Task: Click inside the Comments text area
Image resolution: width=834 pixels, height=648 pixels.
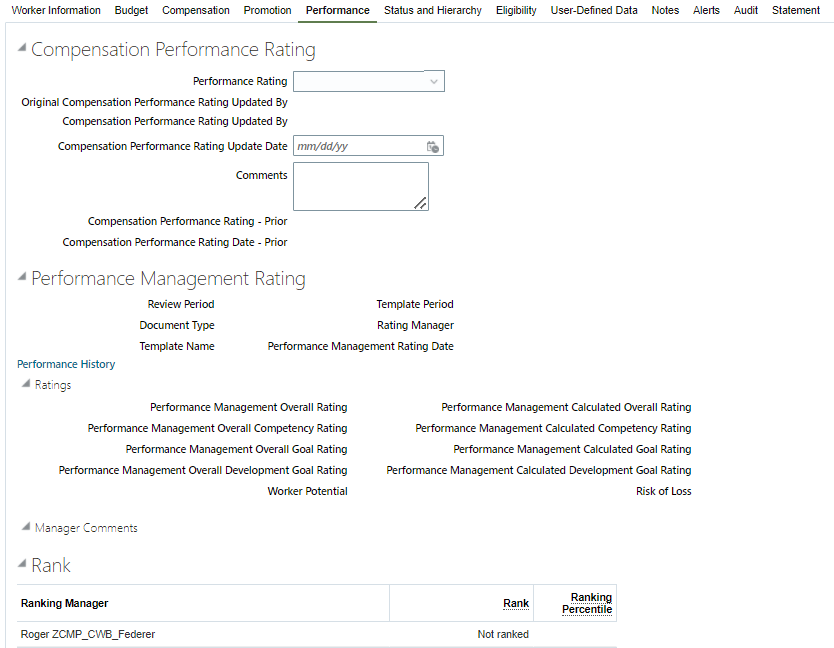Action: [x=361, y=186]
